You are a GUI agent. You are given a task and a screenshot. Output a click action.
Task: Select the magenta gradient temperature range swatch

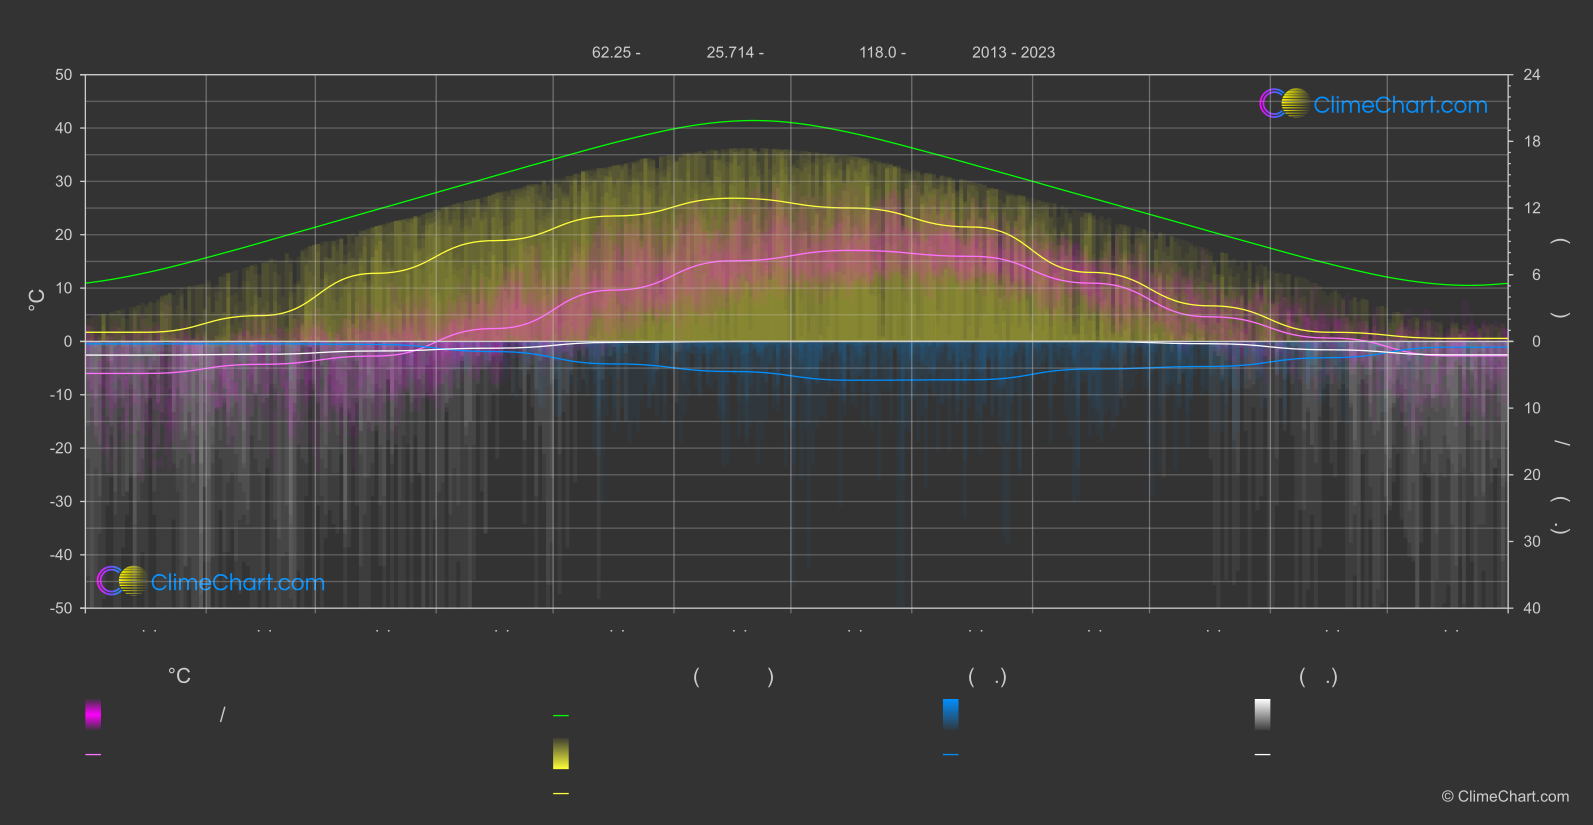(93, 714)
